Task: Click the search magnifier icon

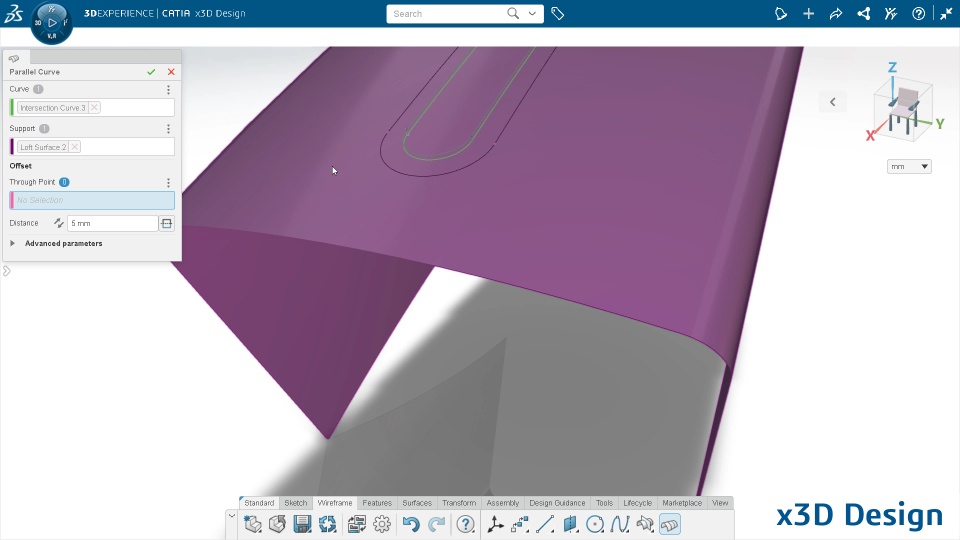Action: point(513,13)
